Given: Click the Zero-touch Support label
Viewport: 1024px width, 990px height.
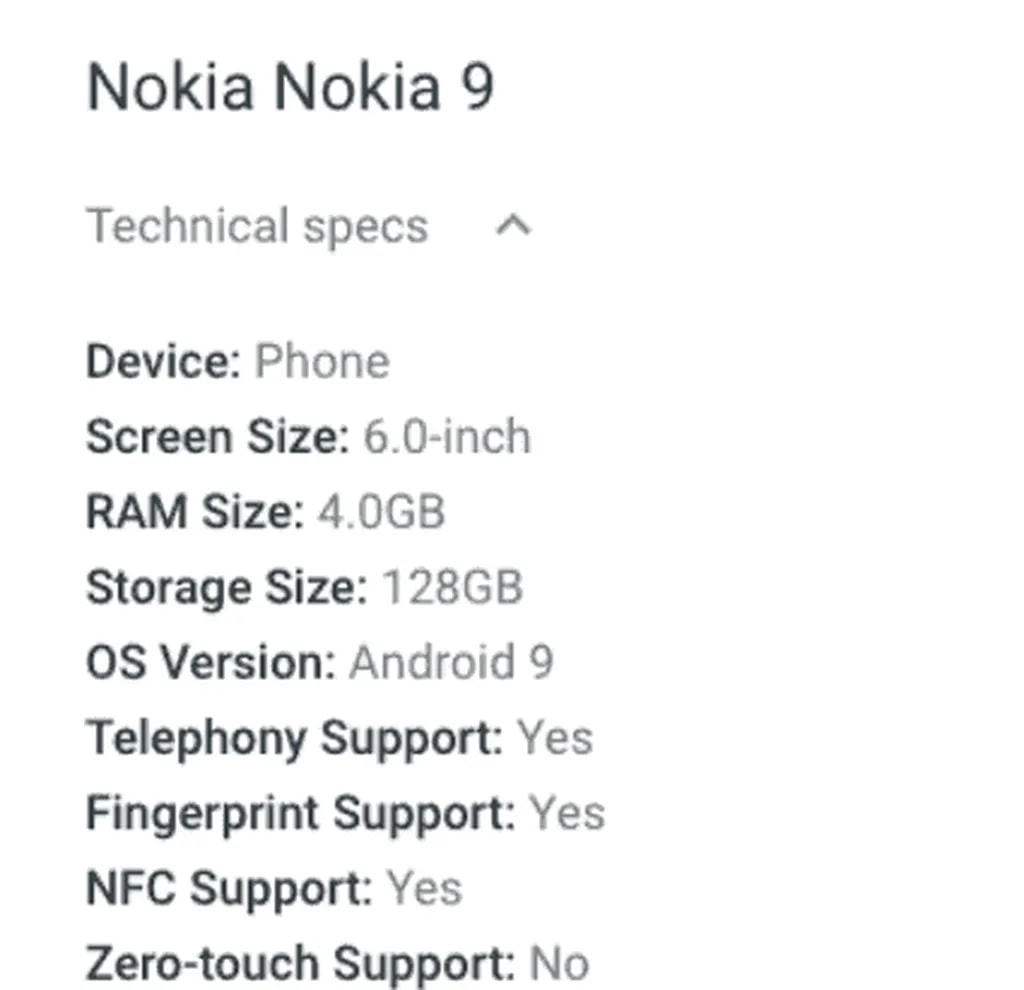Looking at the screenshot, I should [300, 963].
